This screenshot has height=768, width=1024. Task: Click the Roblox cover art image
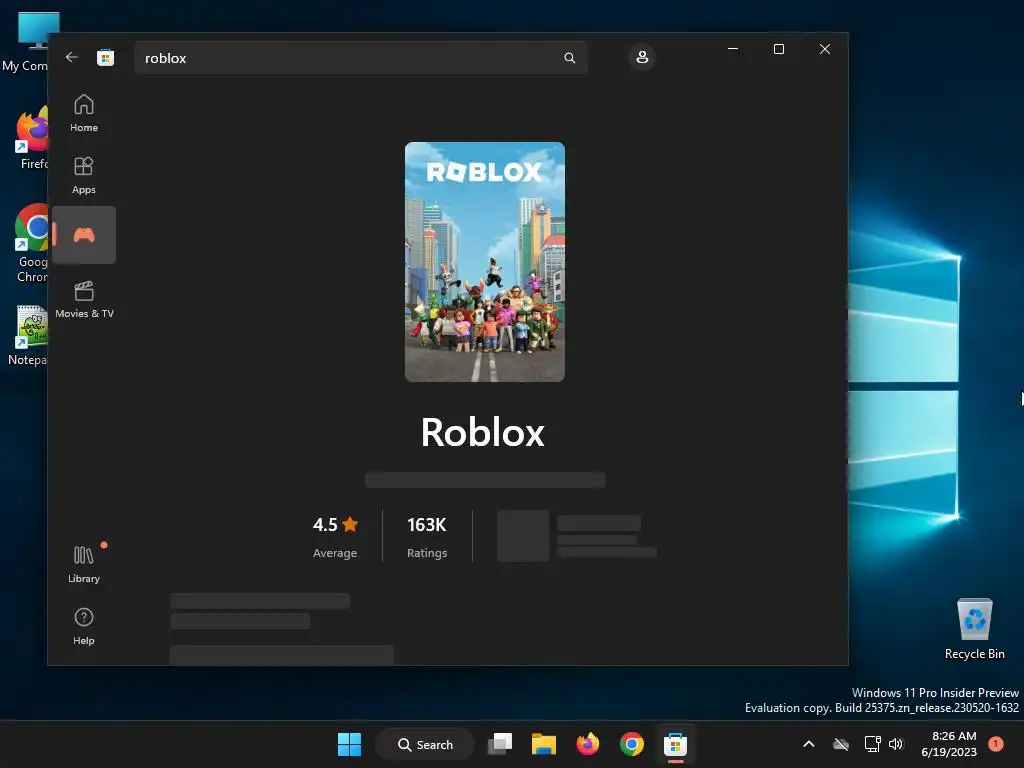(485, 262)
